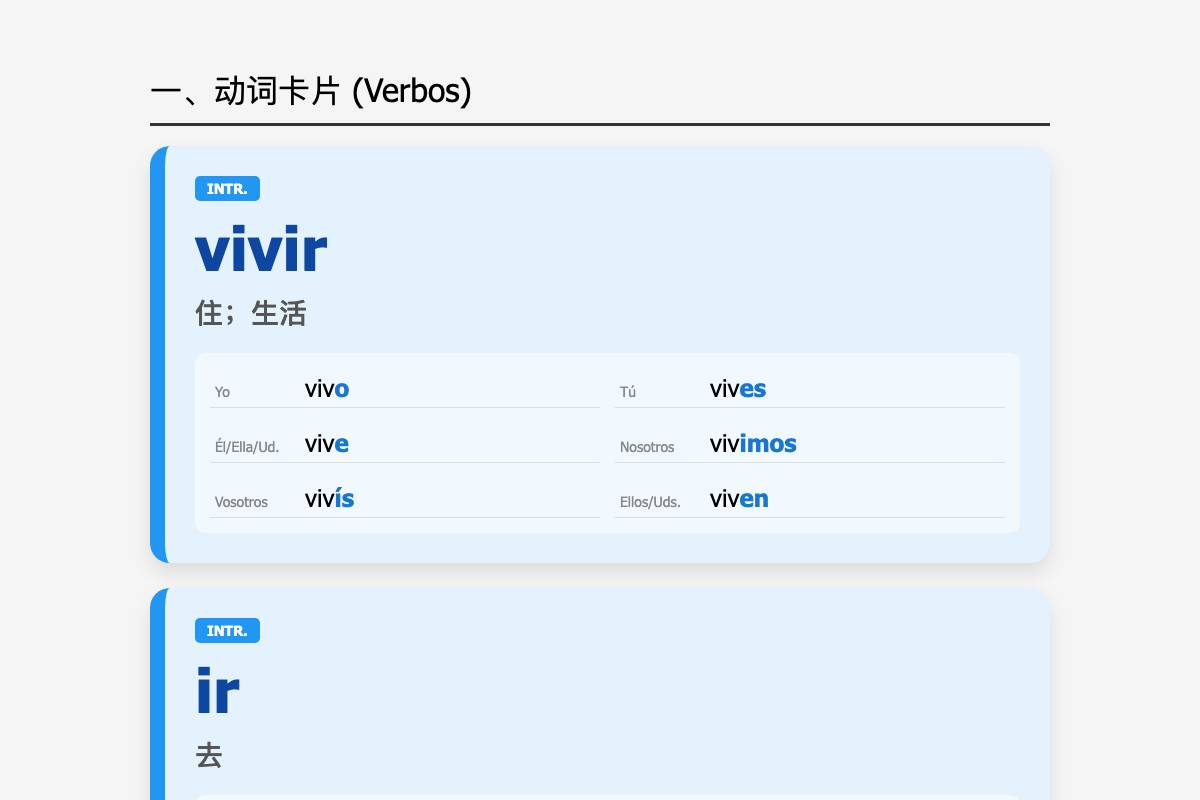
Task: Click the heading 动词卡片 (Verbos)
Action: [311, 91]
